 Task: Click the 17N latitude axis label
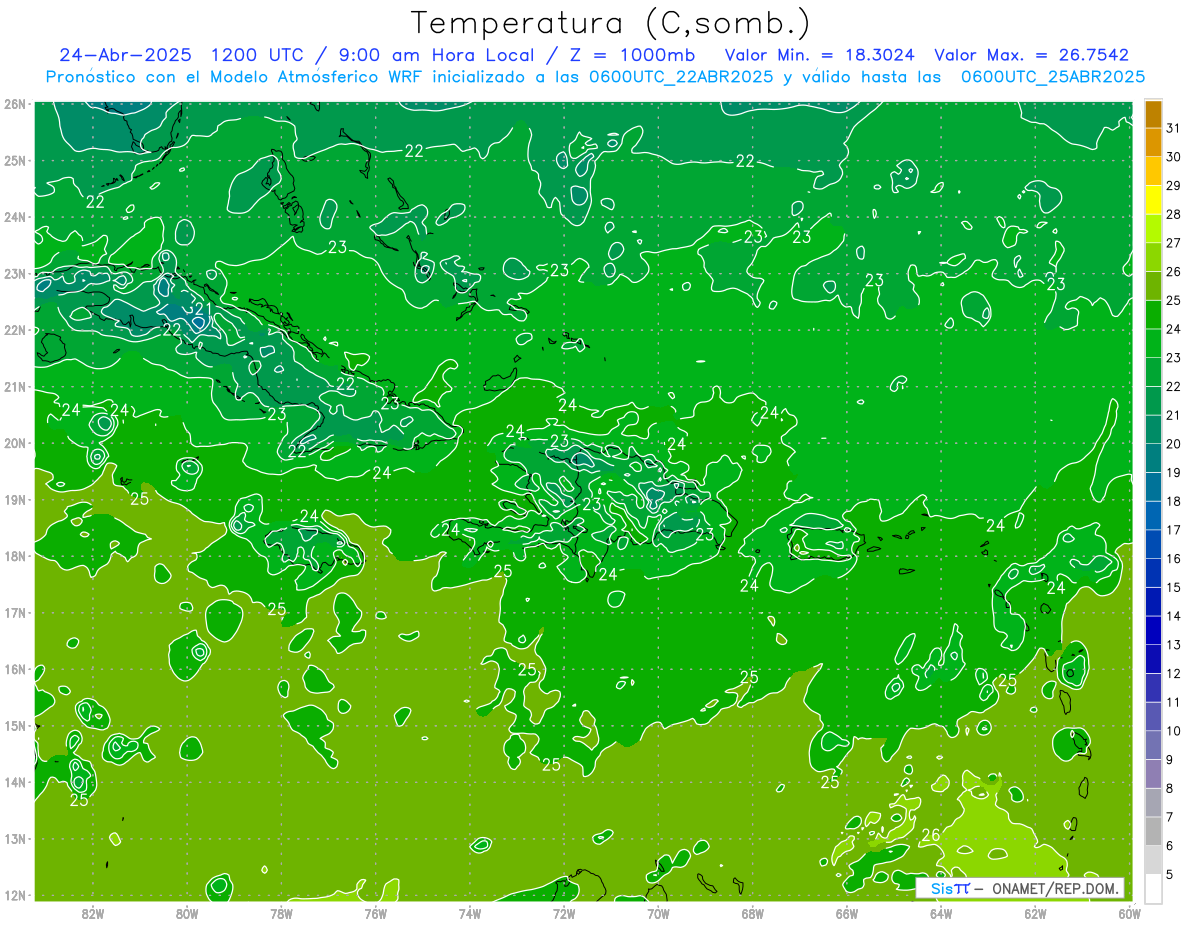pyautogui.click(x=14, y=613)
